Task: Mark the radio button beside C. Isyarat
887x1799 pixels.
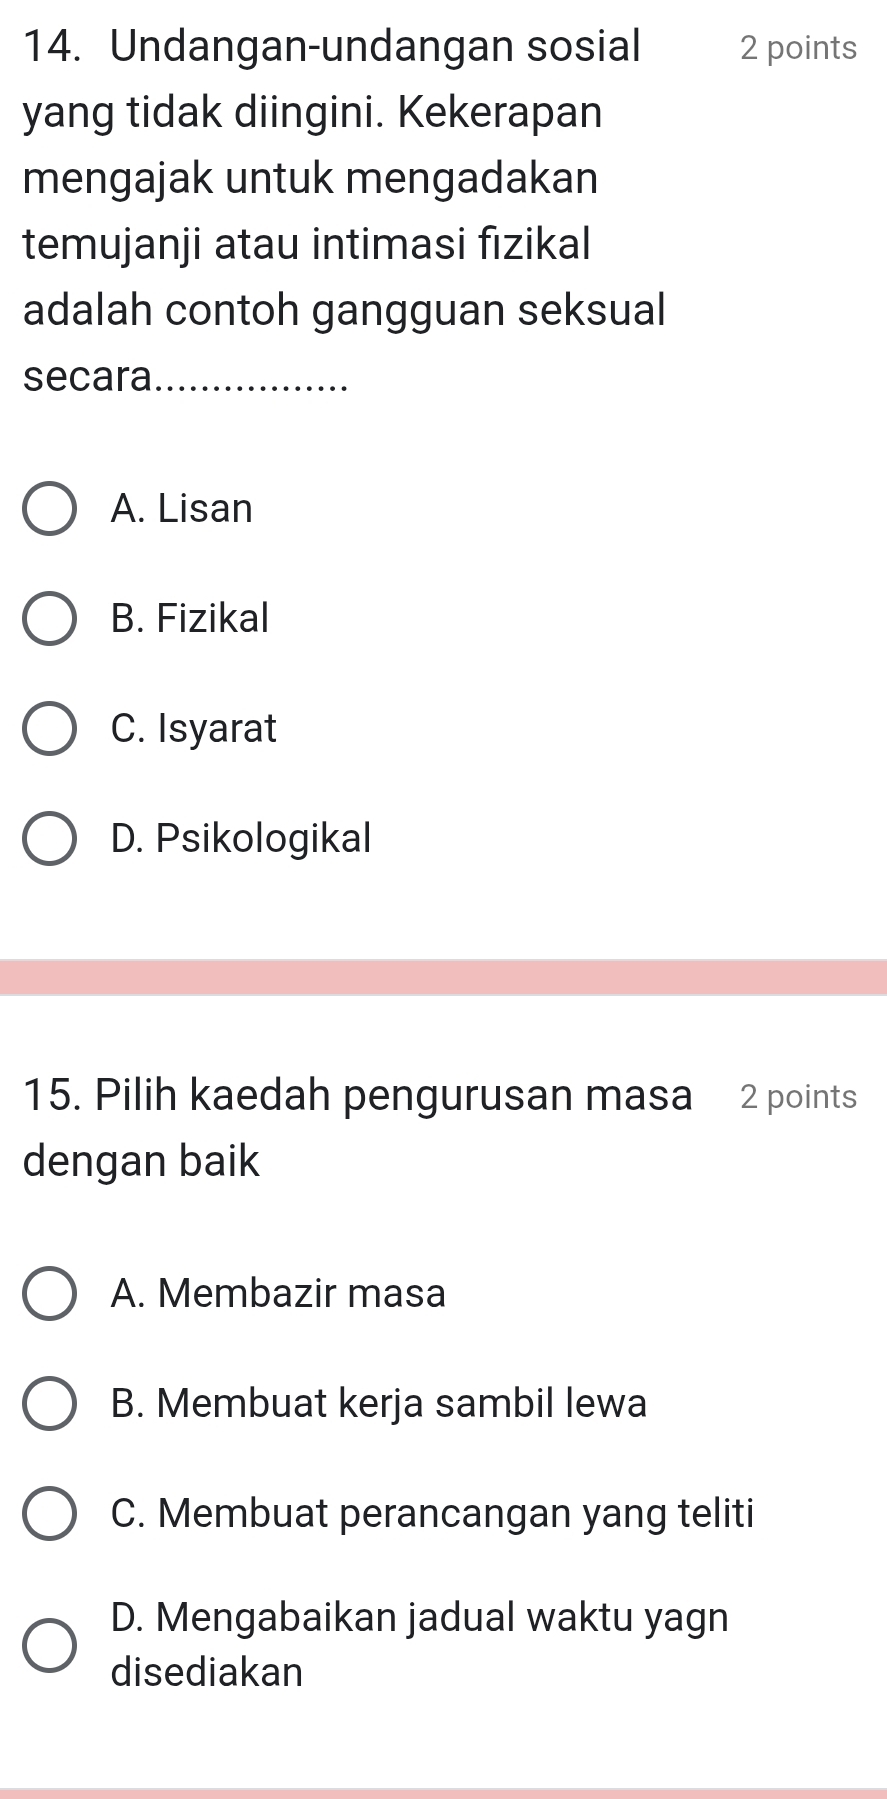Action: [x=48, y=729]
